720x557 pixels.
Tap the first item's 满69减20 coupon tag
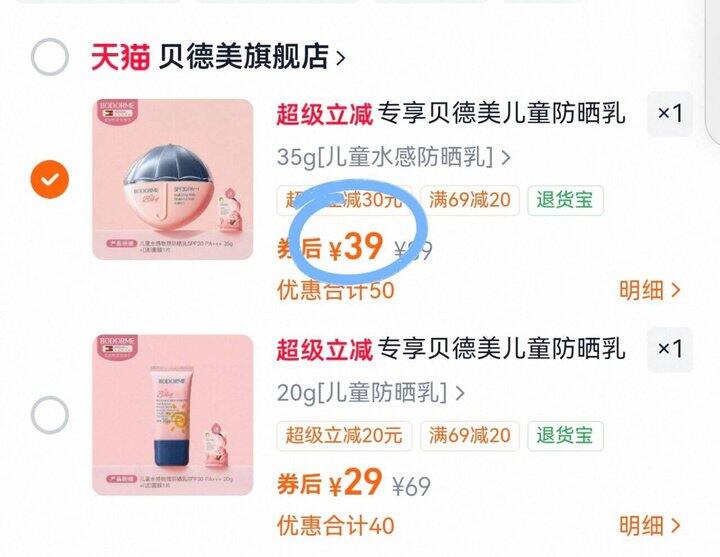pyautogui.click(x=470, y=200)
